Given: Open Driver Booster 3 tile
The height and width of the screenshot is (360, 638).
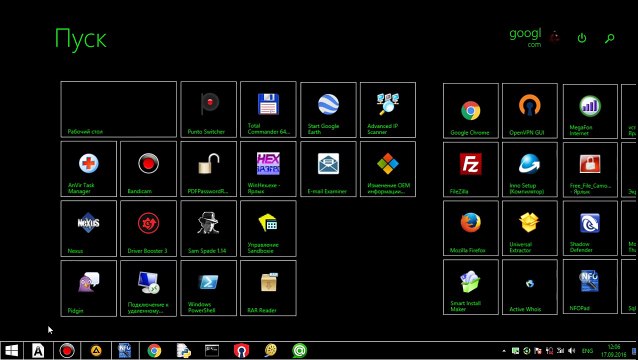Looking at the screenshot, I should pos(149,229).
